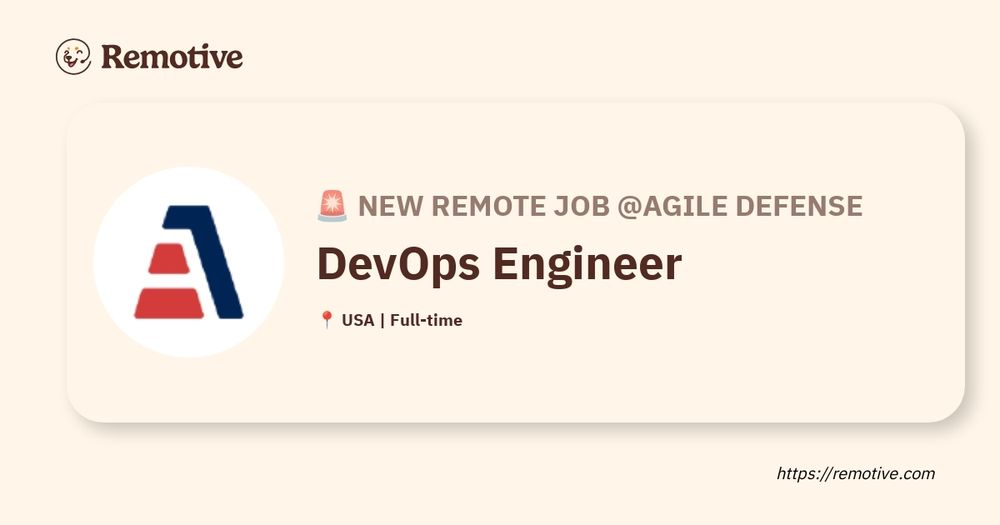Click the Remotive wordmark text
The image size is (1000, 525).
(x=172, y=57)
